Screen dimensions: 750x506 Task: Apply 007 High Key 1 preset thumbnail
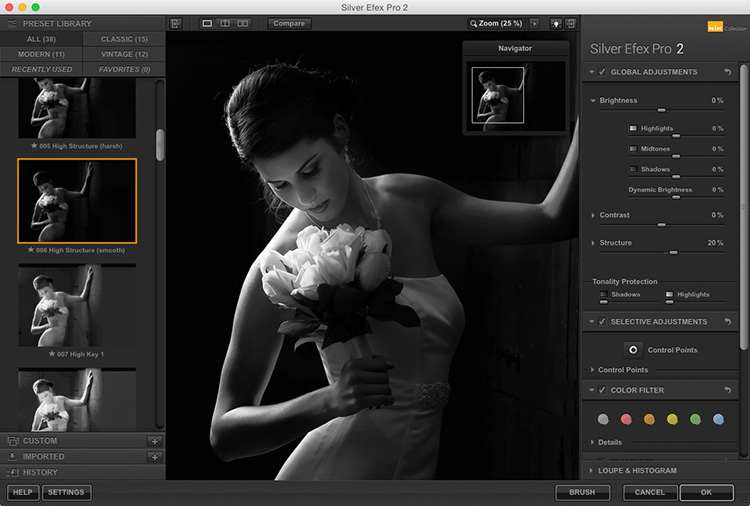(x=77, y=305)
